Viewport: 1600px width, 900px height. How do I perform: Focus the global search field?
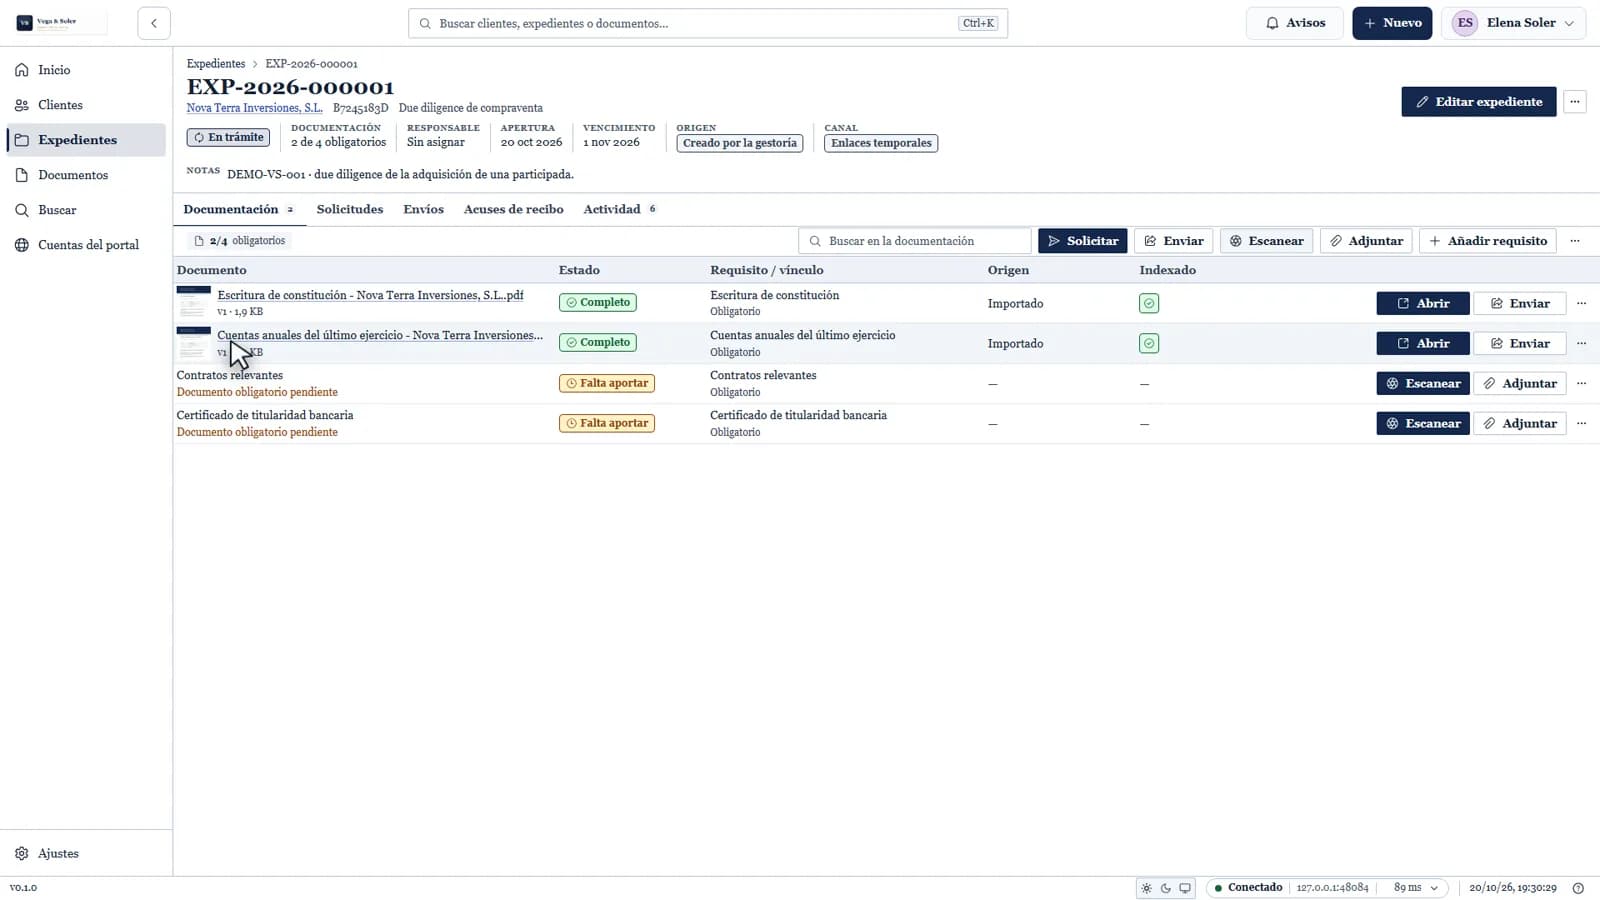click(x=708, y=23)
